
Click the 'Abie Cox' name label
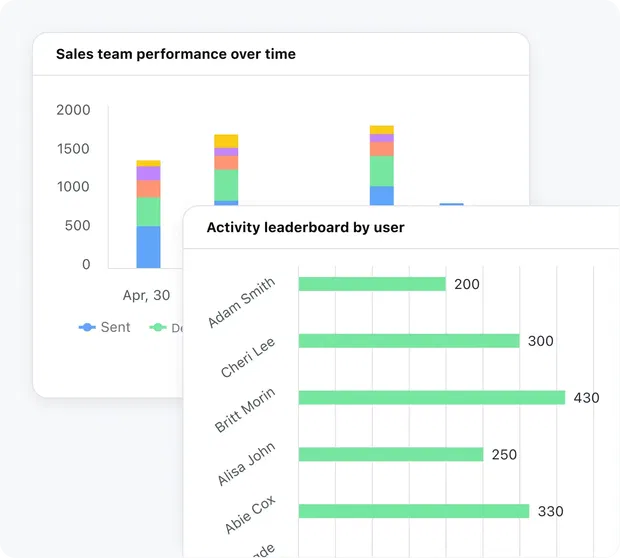250,514
